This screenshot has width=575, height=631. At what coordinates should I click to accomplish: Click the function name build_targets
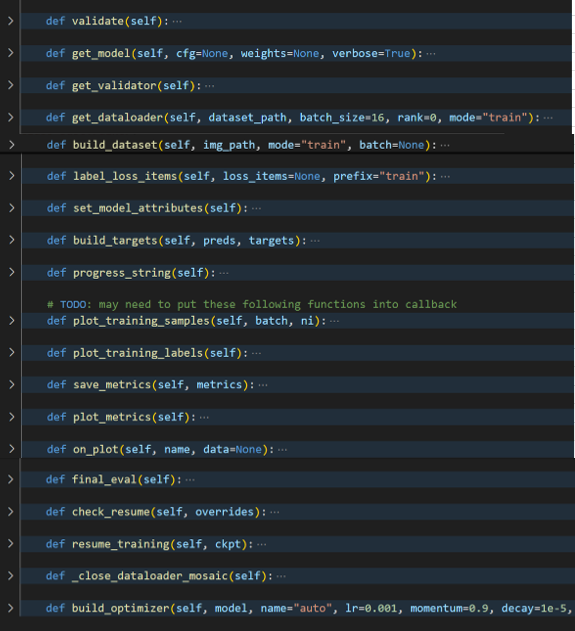click(115, 240)
